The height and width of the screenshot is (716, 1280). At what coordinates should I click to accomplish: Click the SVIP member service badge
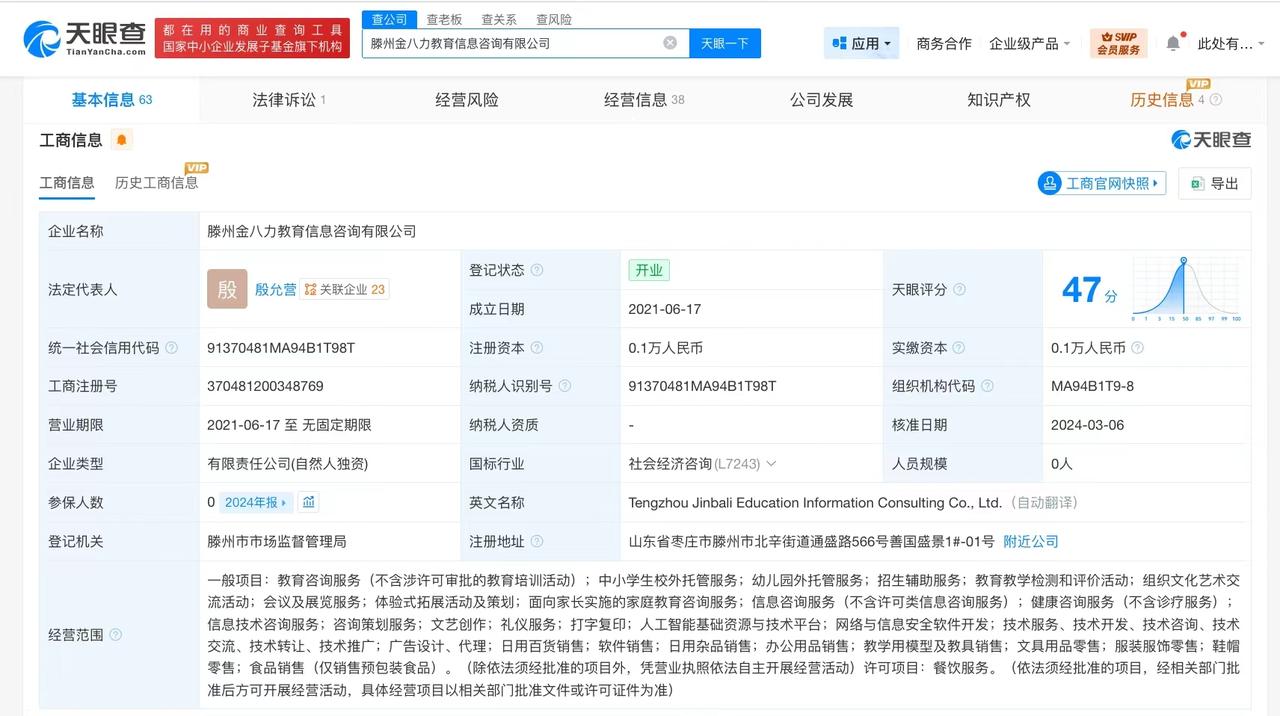point(1118,43)
